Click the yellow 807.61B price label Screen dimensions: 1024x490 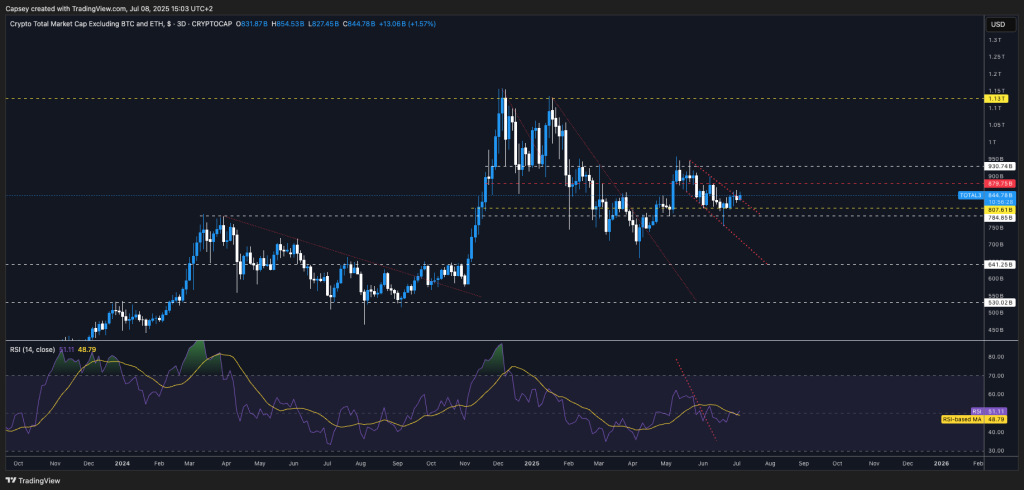click(x=1001, y=209)
